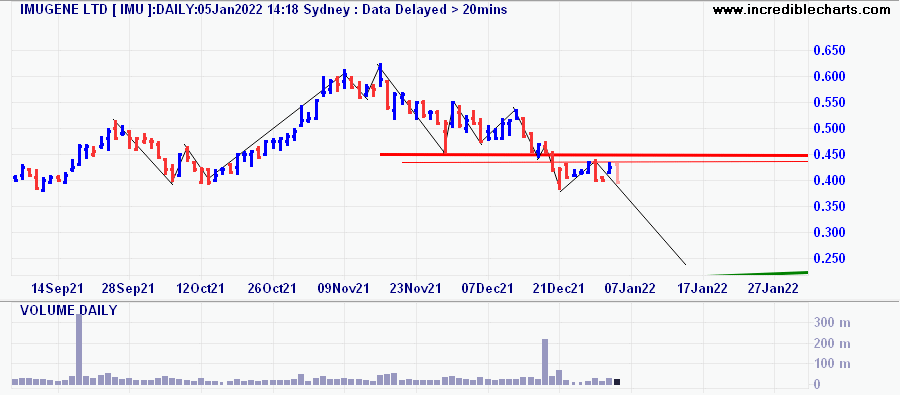The image size is (900, 395).
Task: Click the 26Oct21 date label
Action: 273,288
